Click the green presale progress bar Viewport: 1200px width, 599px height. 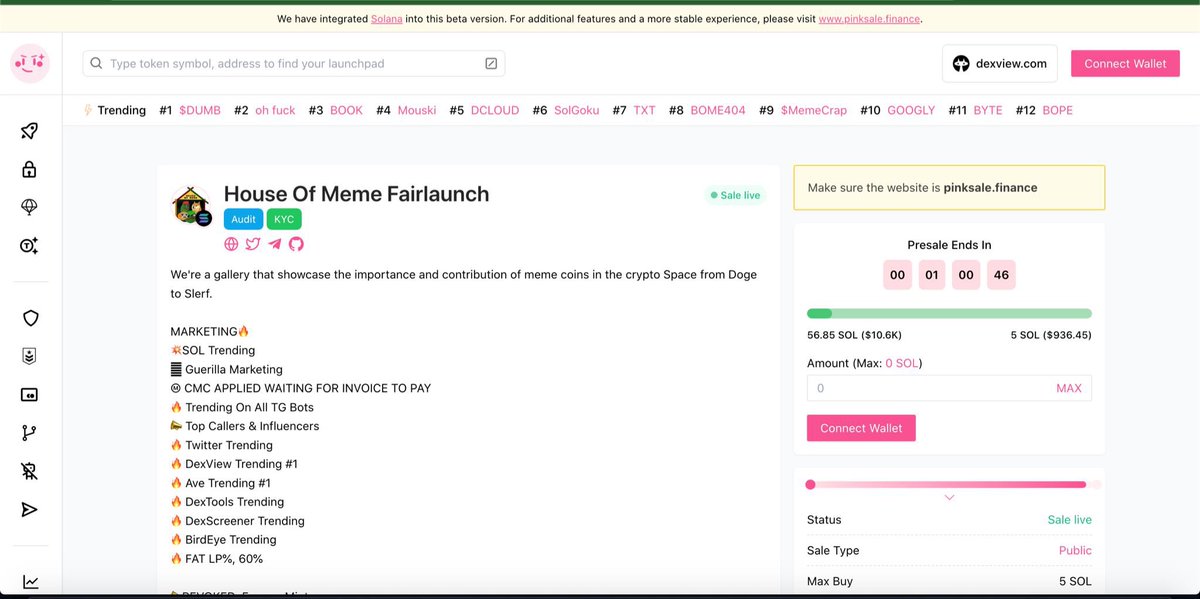949,313
